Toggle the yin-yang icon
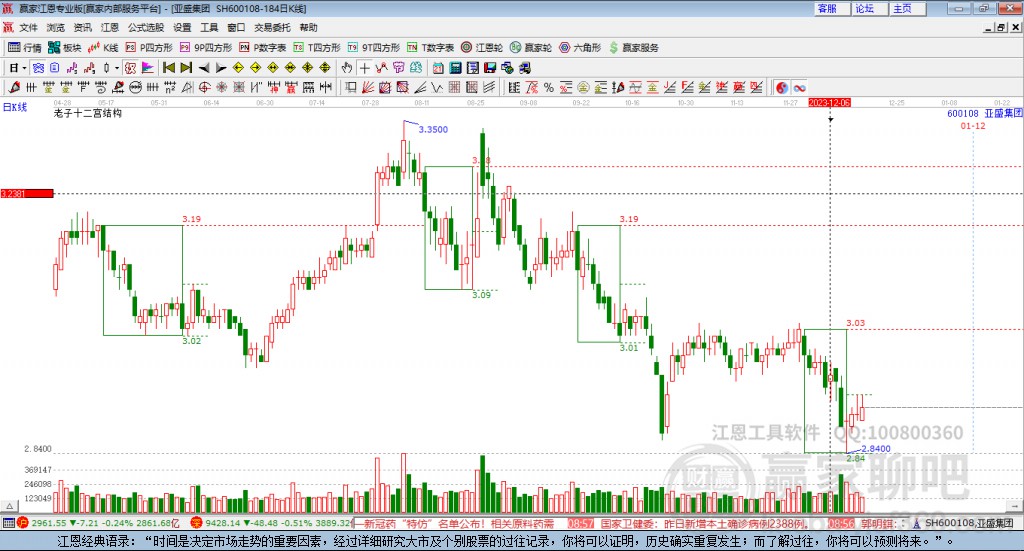This screenshot has height=551, width=1024. click(782, 87)
